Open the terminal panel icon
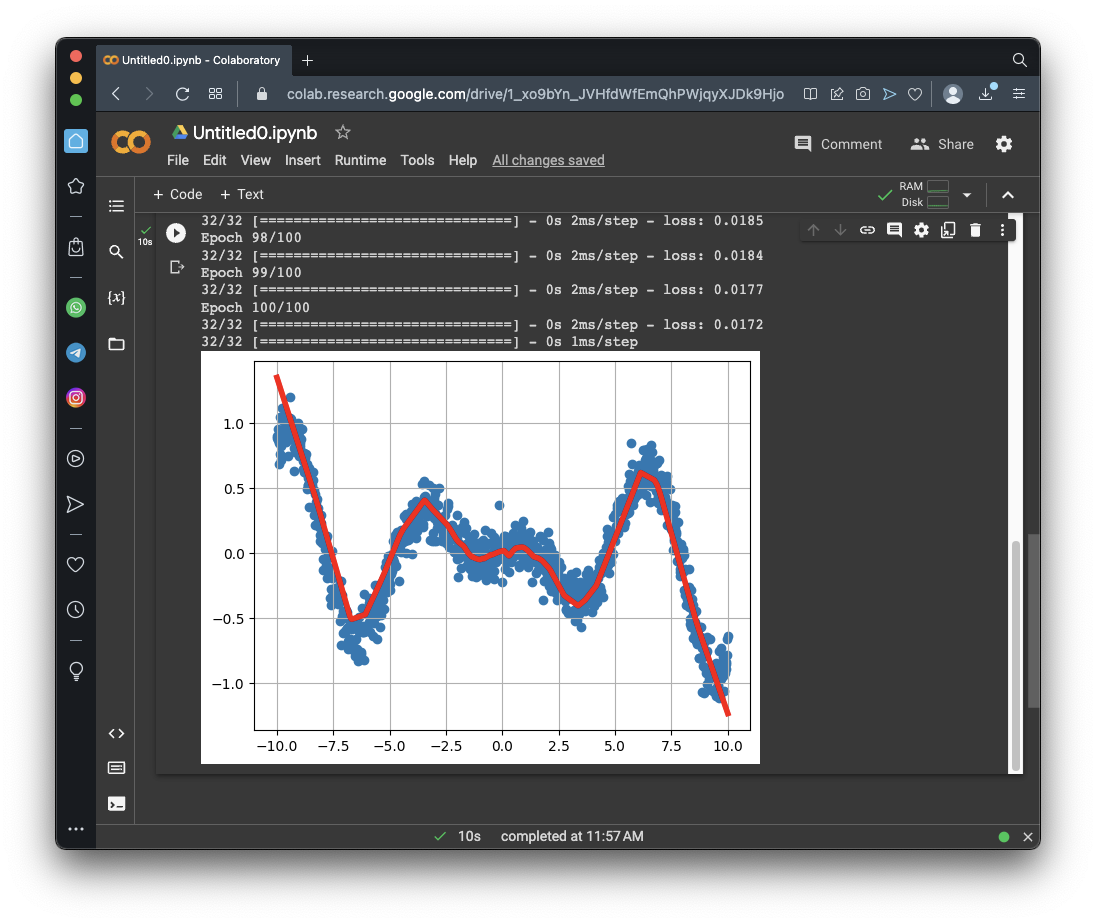Screen dimensions: 1096x923 (116, 803)
